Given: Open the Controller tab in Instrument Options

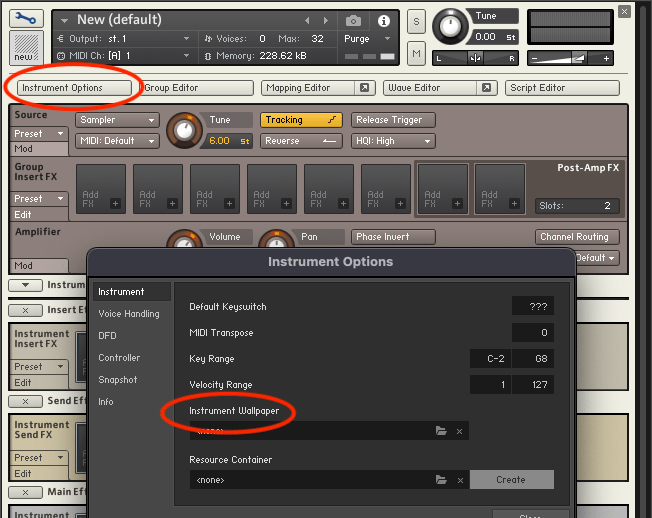Looking at the screenshot, I should pos(119,358).
